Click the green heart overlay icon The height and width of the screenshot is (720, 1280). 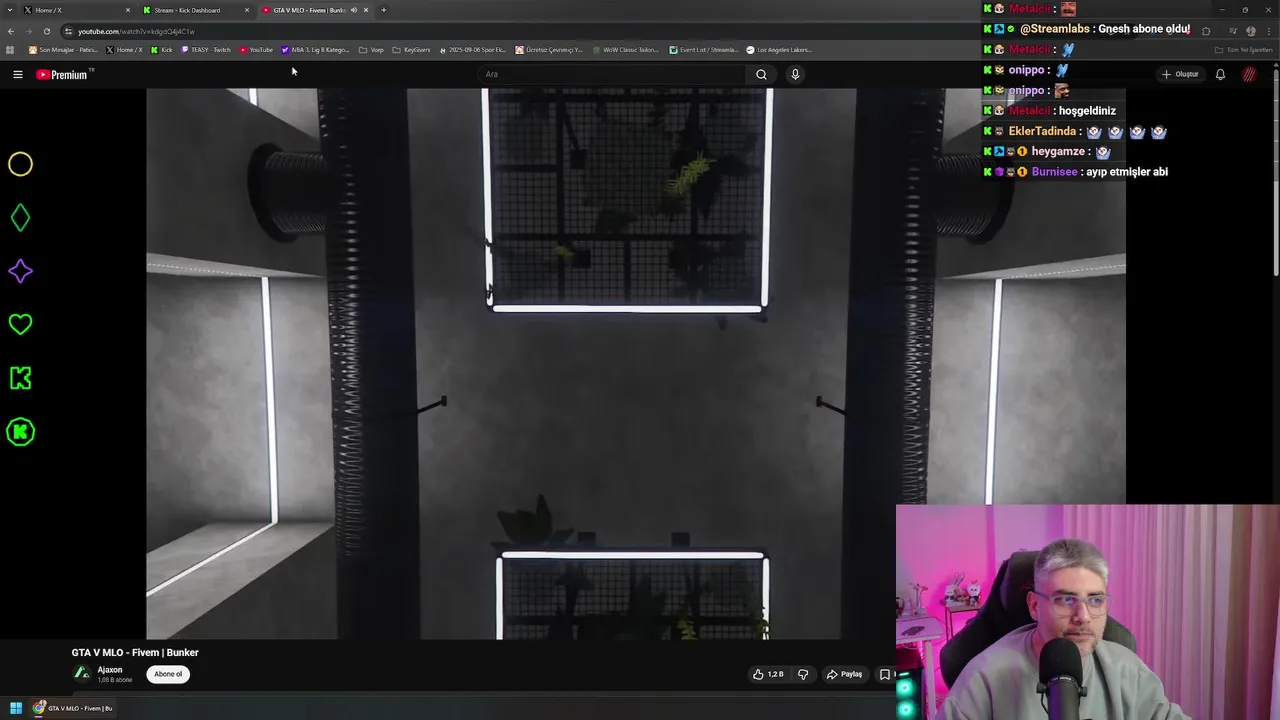20,324
